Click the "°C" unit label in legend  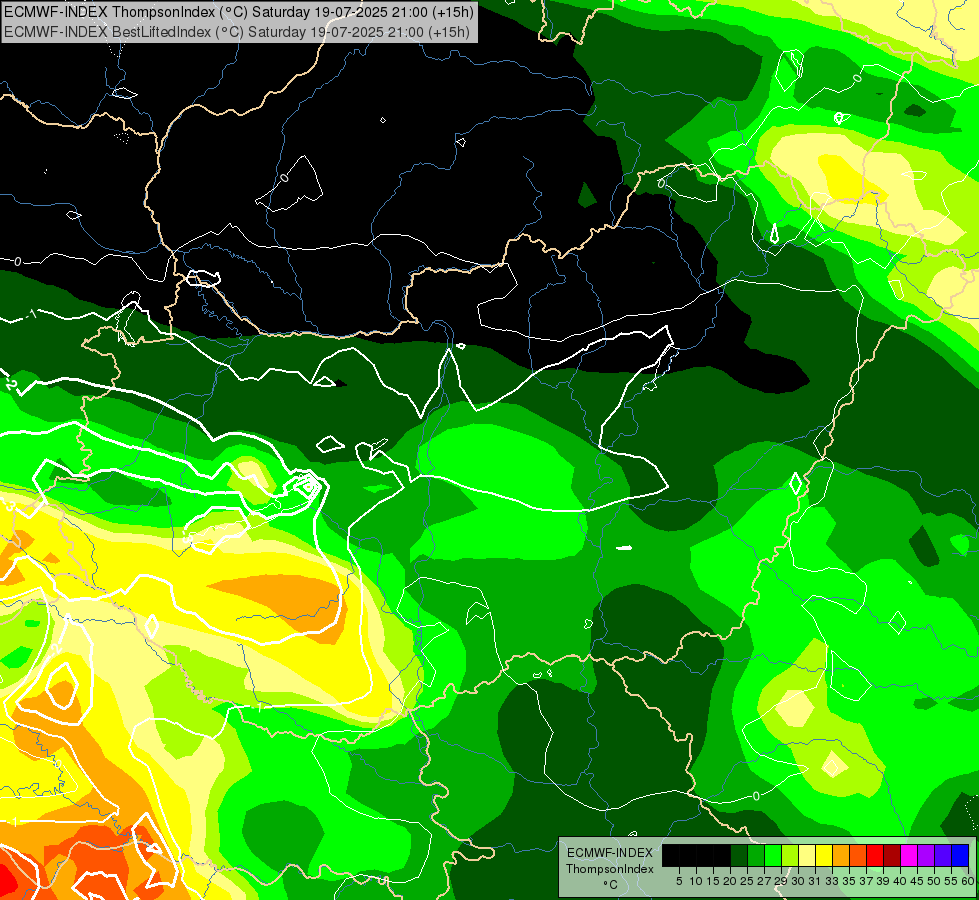point(611,884)
